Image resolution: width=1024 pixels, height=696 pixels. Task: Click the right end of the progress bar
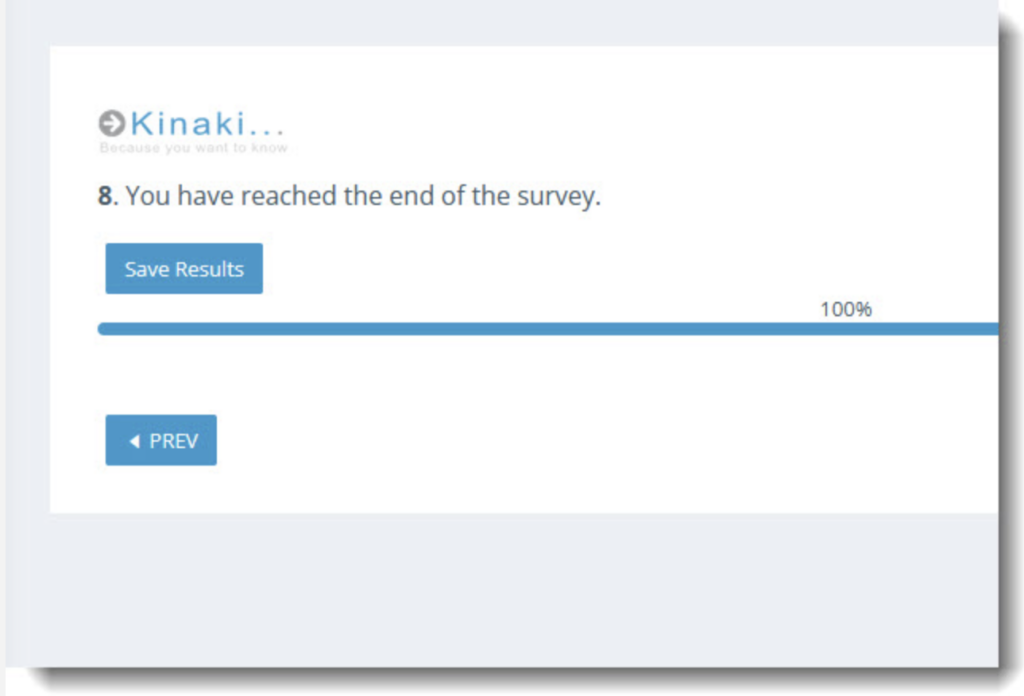tap(991, 328)
